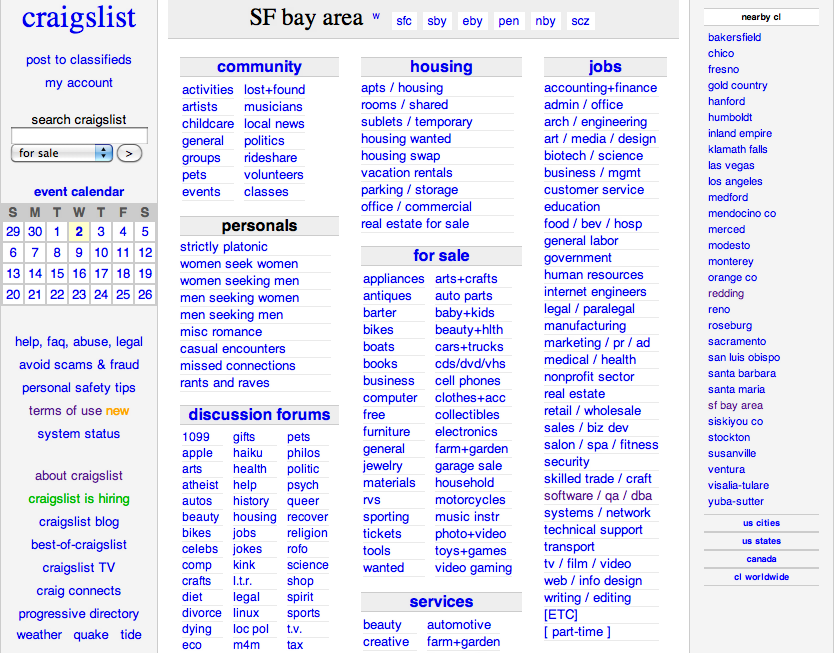The height and width of the screenshot is (653, 835).
Task: Open the 'linux' discussion forum
Action: [246, 613]
